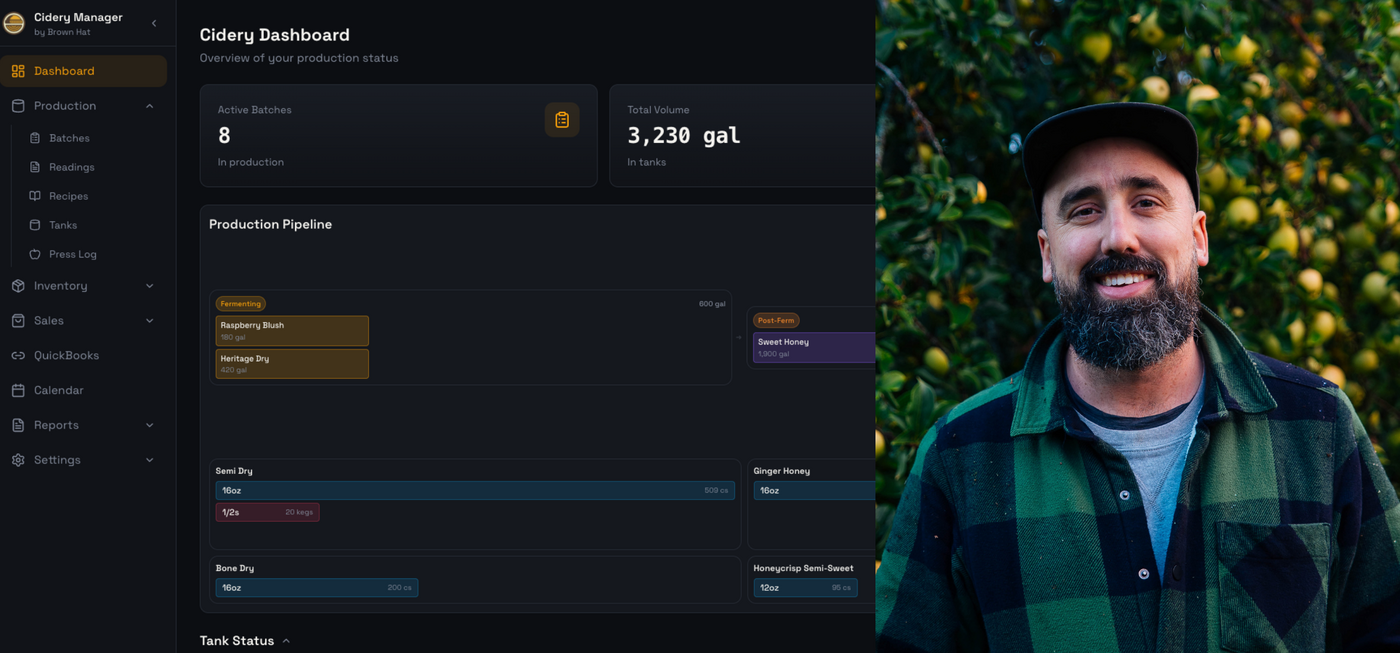Image resolution: width=1400 pixels, height=653 pixels.
Task: Click the Press Log icon
Action: coord(35,254)
